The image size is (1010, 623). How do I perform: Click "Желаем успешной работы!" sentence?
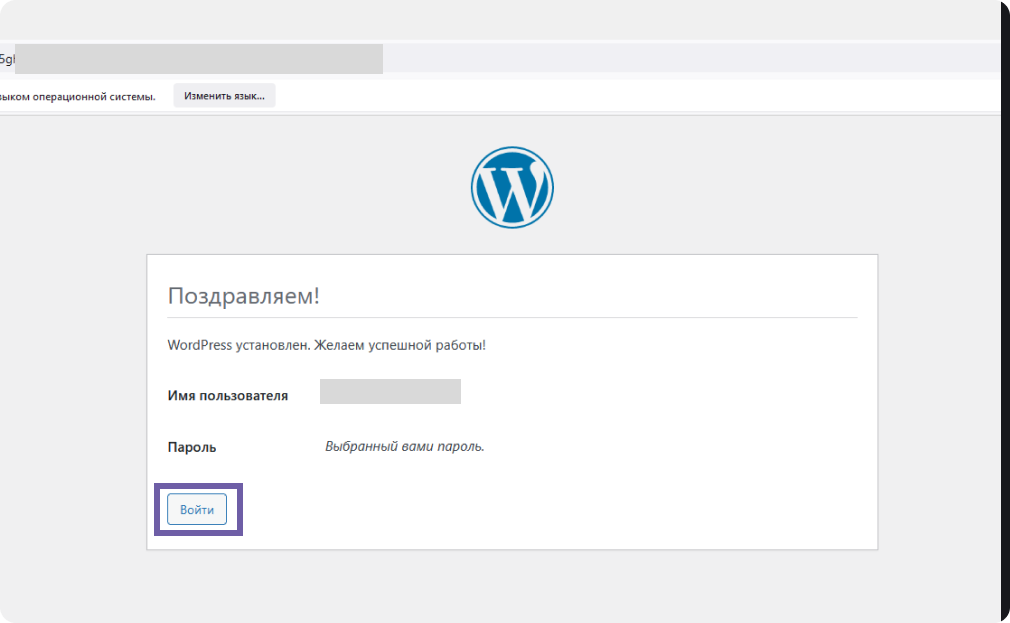(x=400, y=345)
